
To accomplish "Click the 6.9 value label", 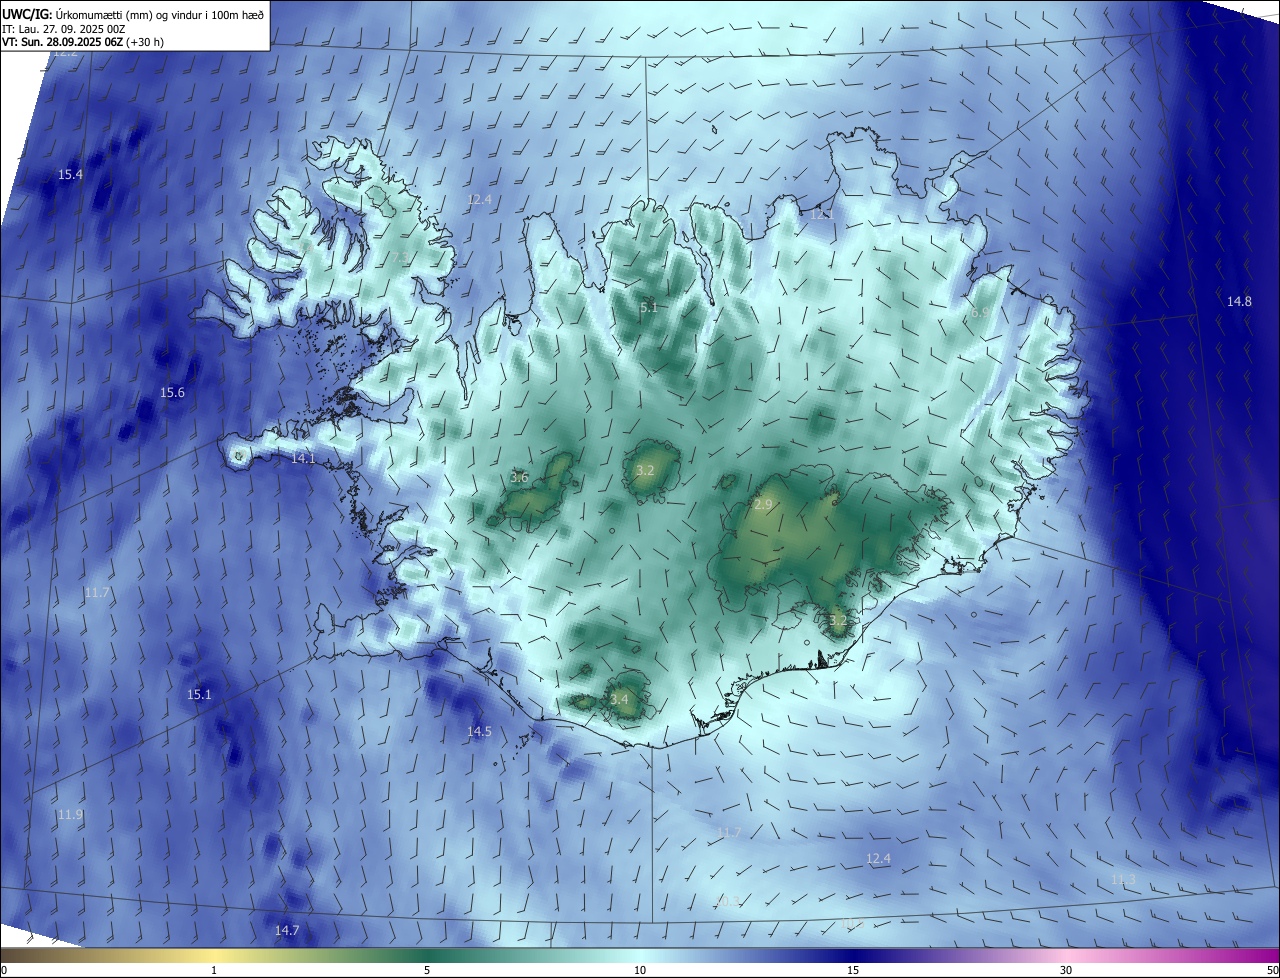I will [x=980, y=312].
